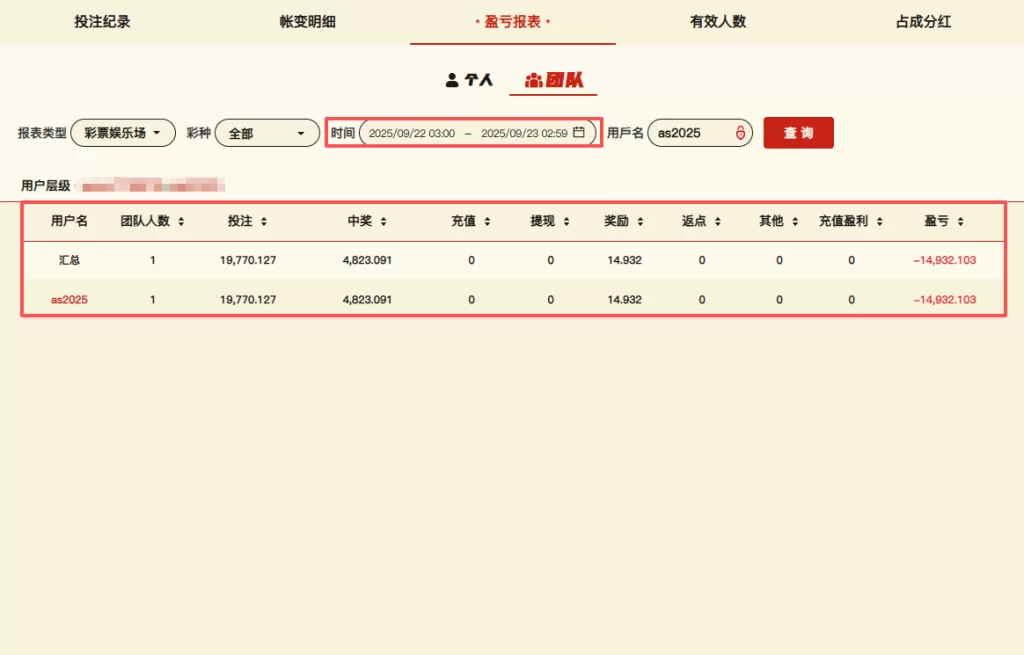Open the date range time picker

click(468, 133)
